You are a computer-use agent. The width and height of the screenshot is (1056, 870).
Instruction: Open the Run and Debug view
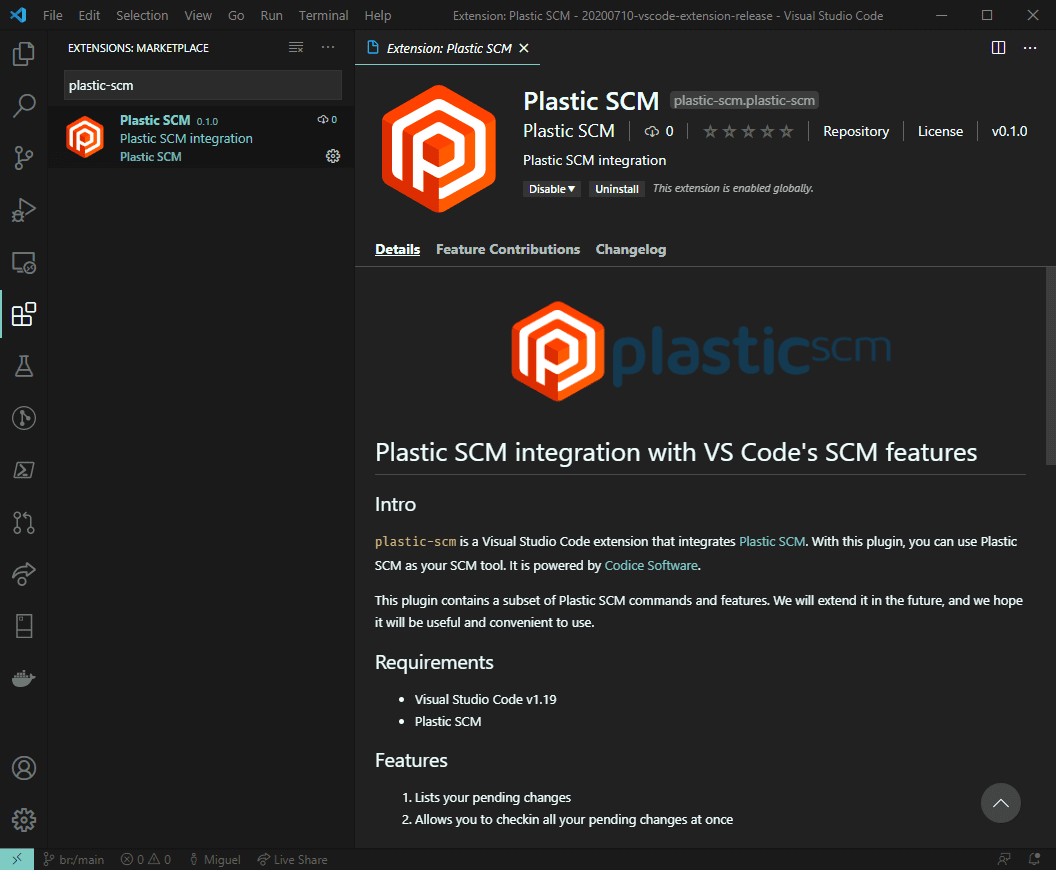(22, 210)
